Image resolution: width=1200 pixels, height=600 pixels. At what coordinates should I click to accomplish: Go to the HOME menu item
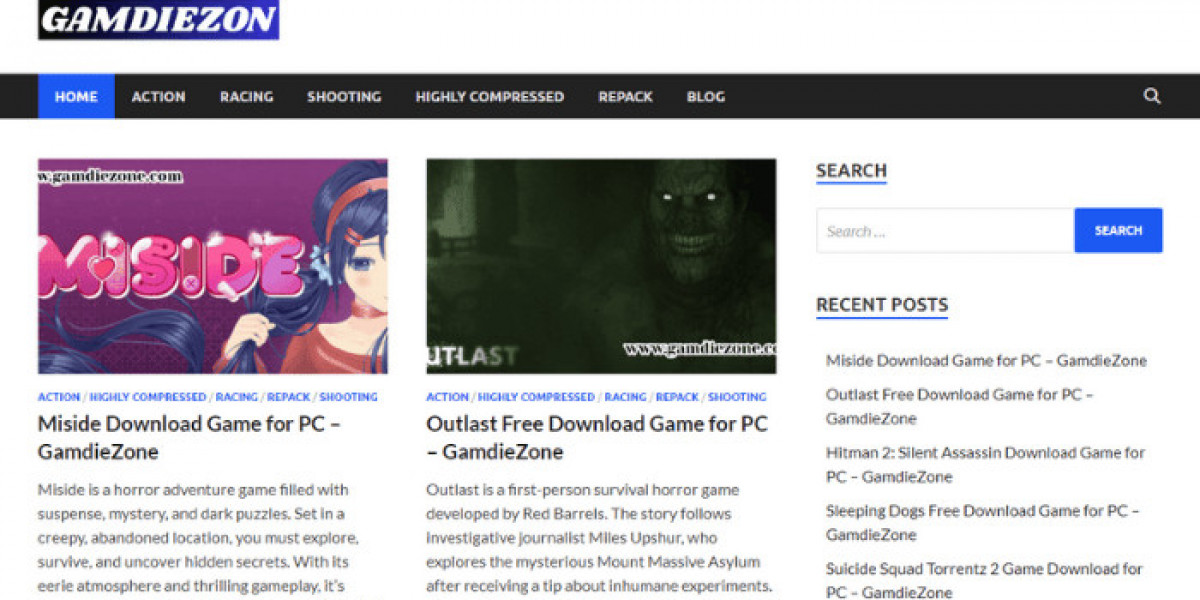tap(76, 97)
